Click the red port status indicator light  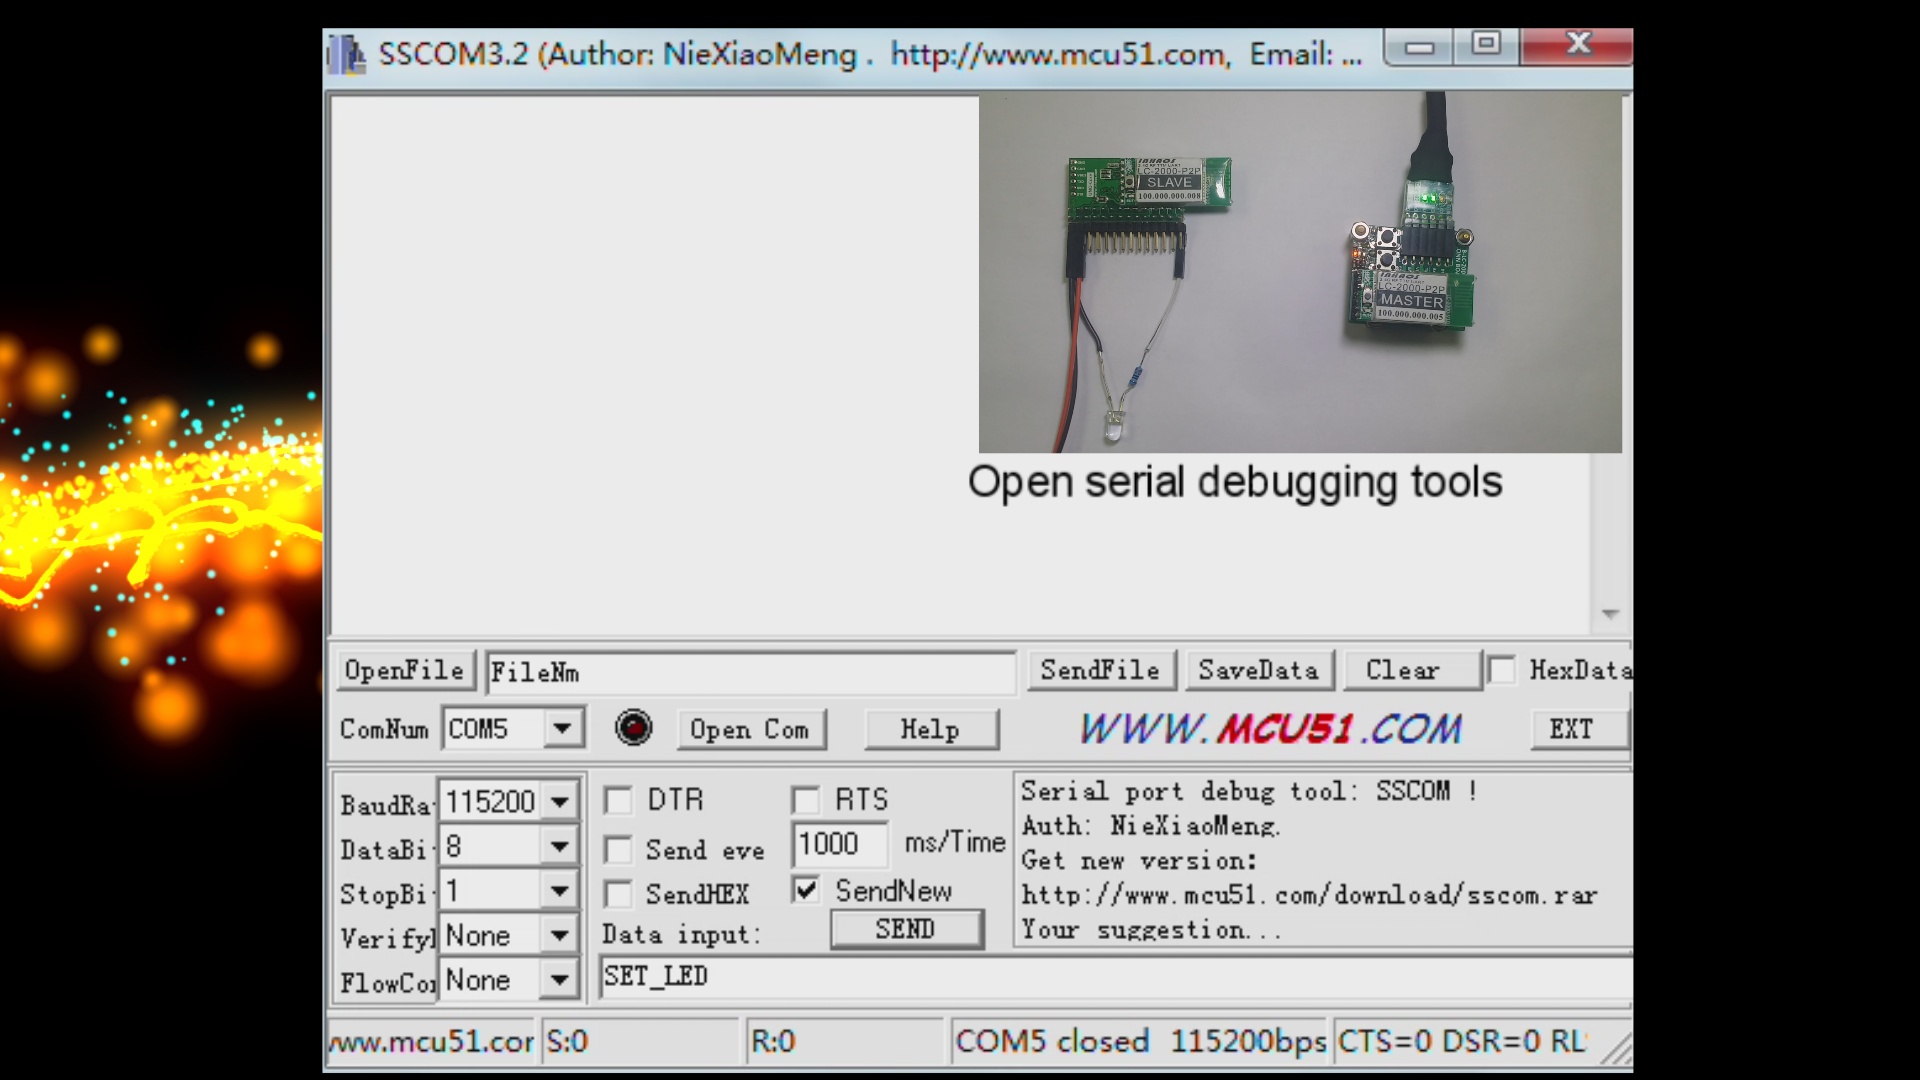[x=633, y=727]
